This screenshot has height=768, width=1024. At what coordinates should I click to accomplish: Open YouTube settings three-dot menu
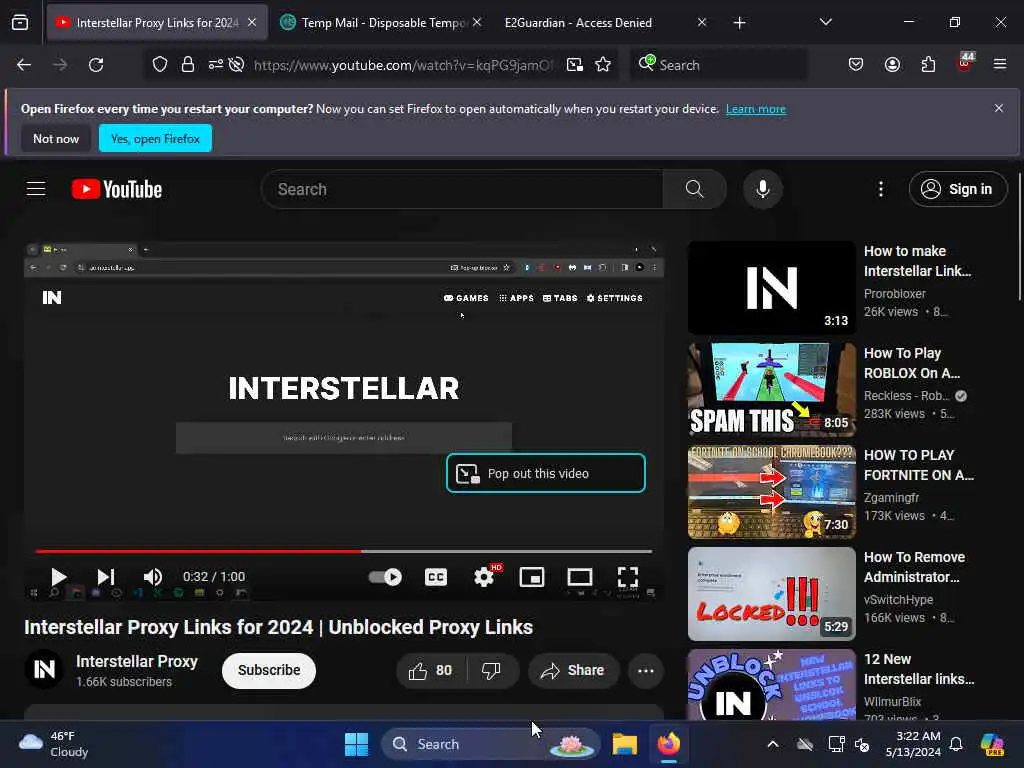(x=881, y=189)
